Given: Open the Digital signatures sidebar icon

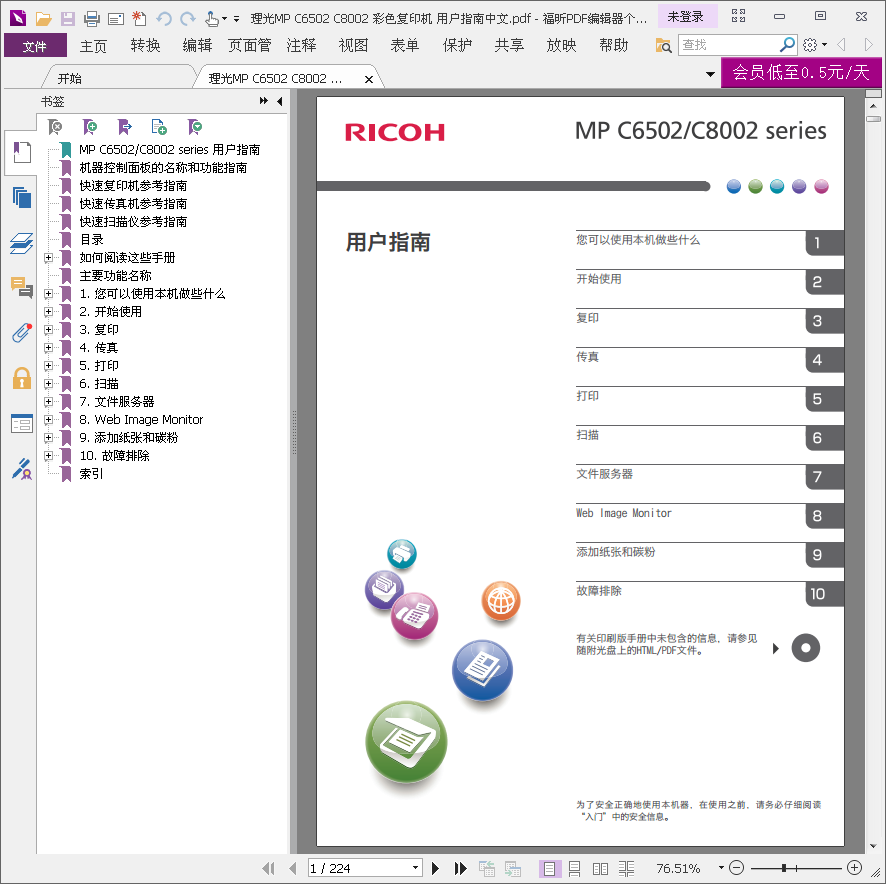Looking at the screenshot, I should [x=21, y=469].
